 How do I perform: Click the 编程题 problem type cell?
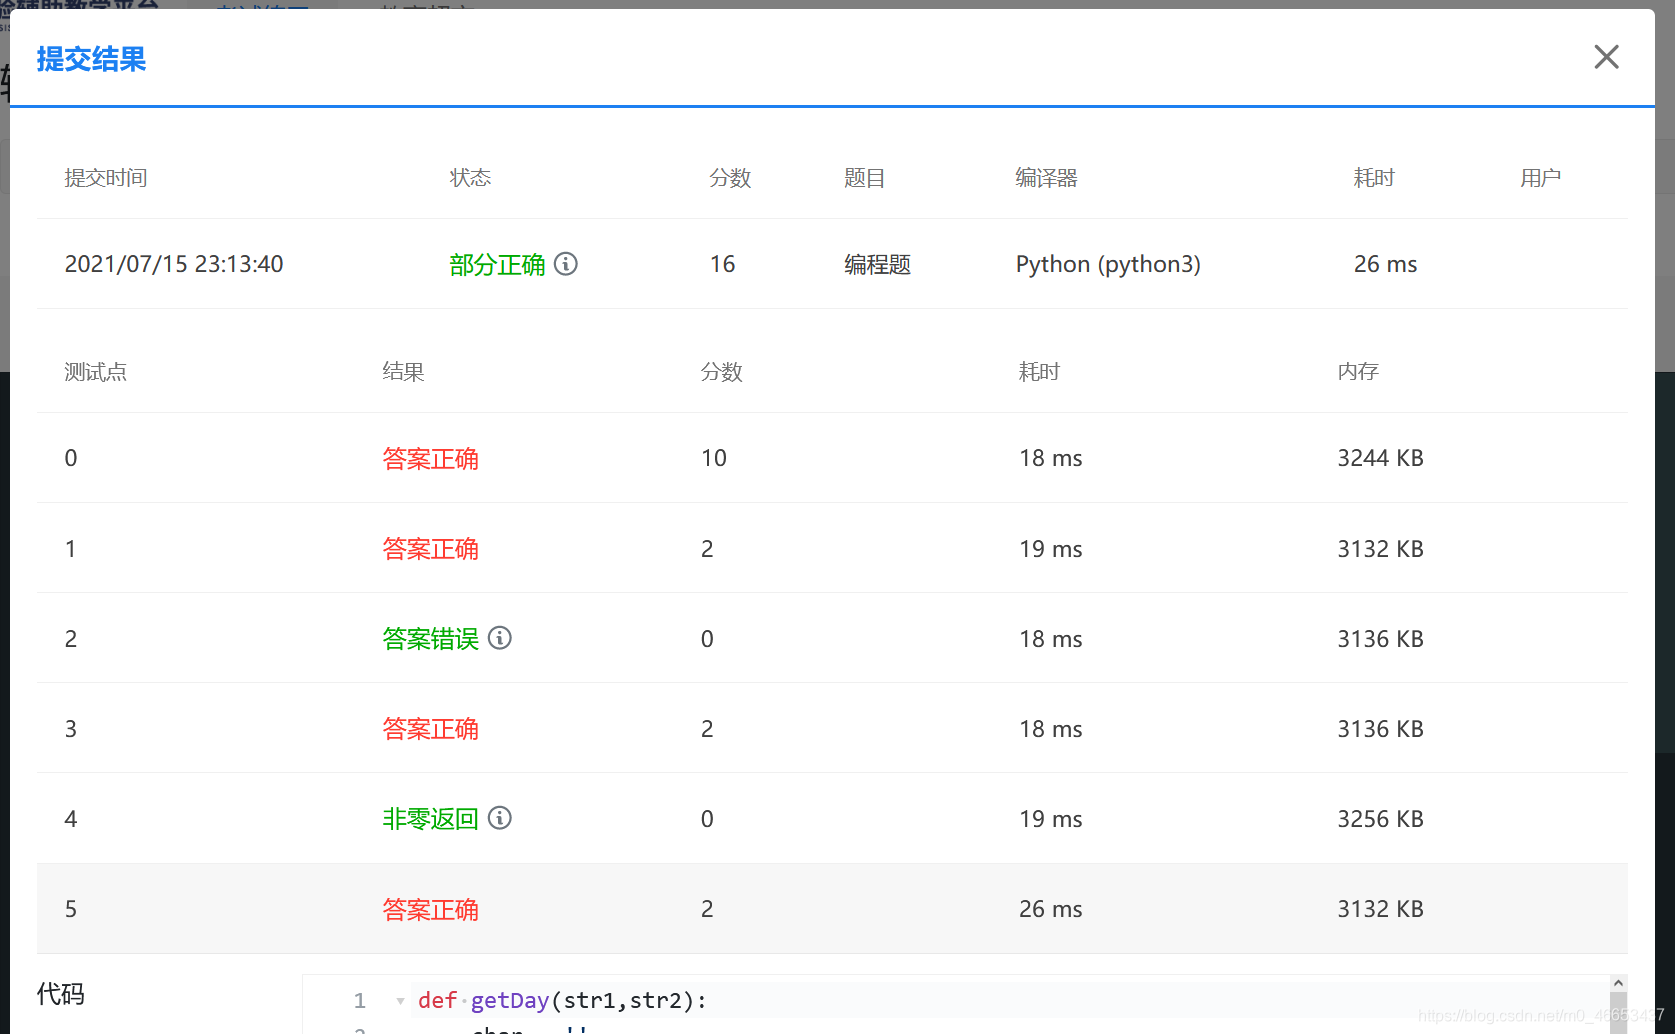pyautogui.click(x=877, y=264)
